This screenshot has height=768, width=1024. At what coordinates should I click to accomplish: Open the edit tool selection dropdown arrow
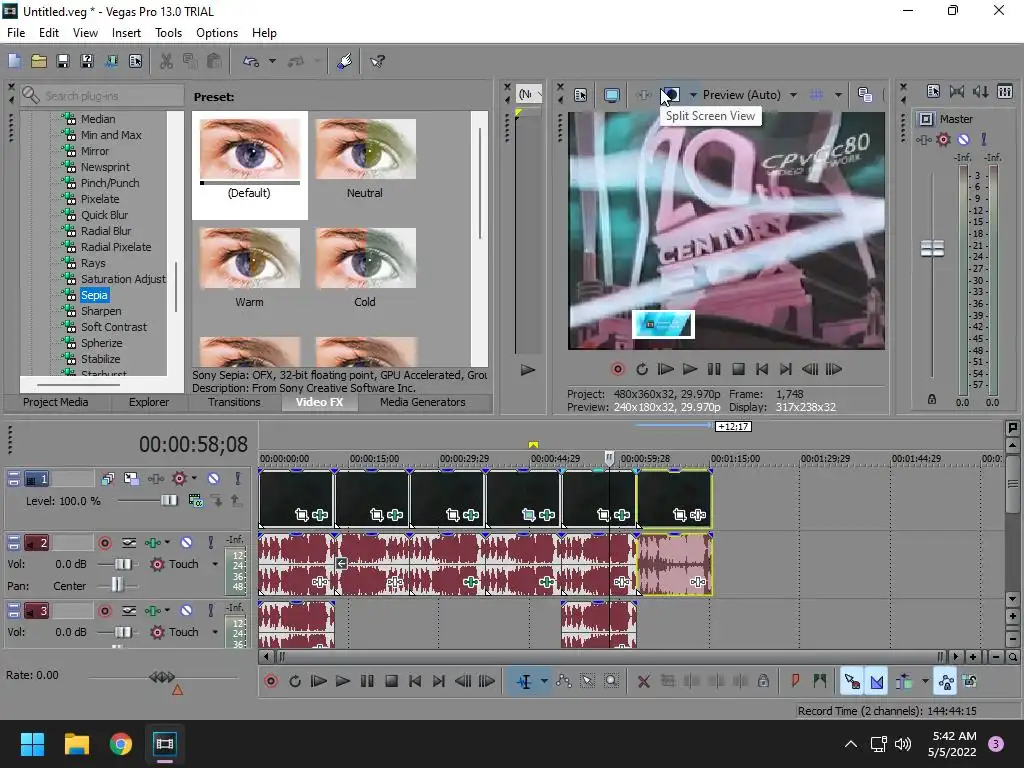coord(544,682)
